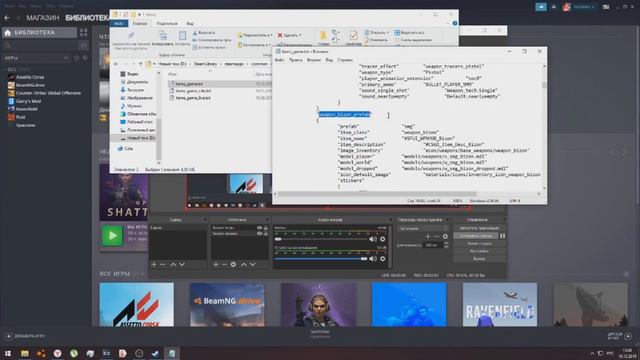
Task: Add transition with plus in OBS Transitions panel
Action: click(x=428, y=236)
